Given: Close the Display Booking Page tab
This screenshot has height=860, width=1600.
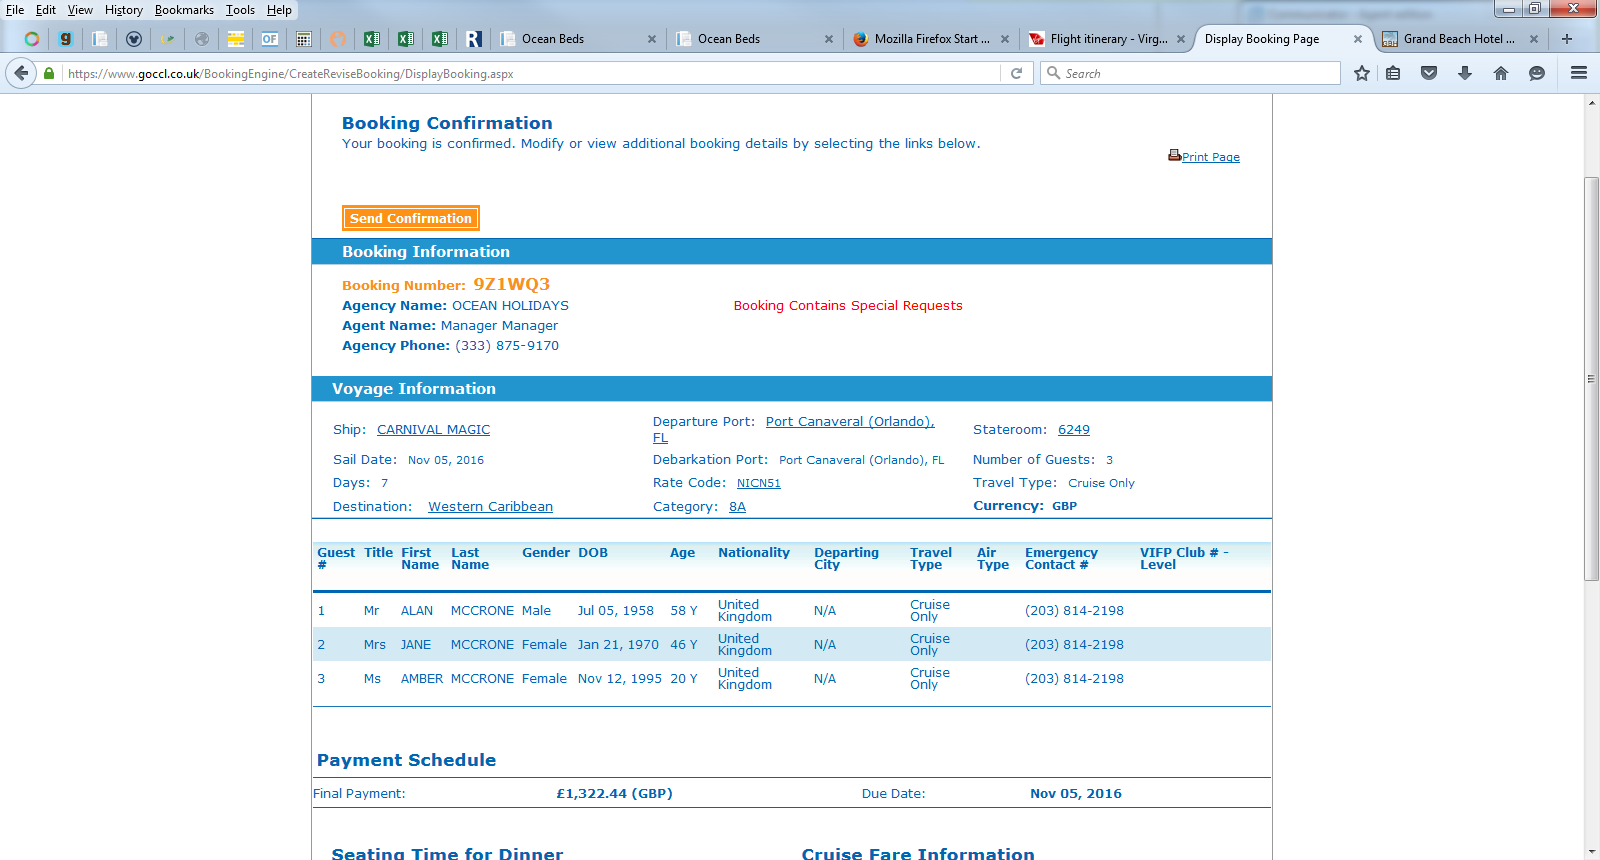Looking at the screenshot, I should point(1358,39).
